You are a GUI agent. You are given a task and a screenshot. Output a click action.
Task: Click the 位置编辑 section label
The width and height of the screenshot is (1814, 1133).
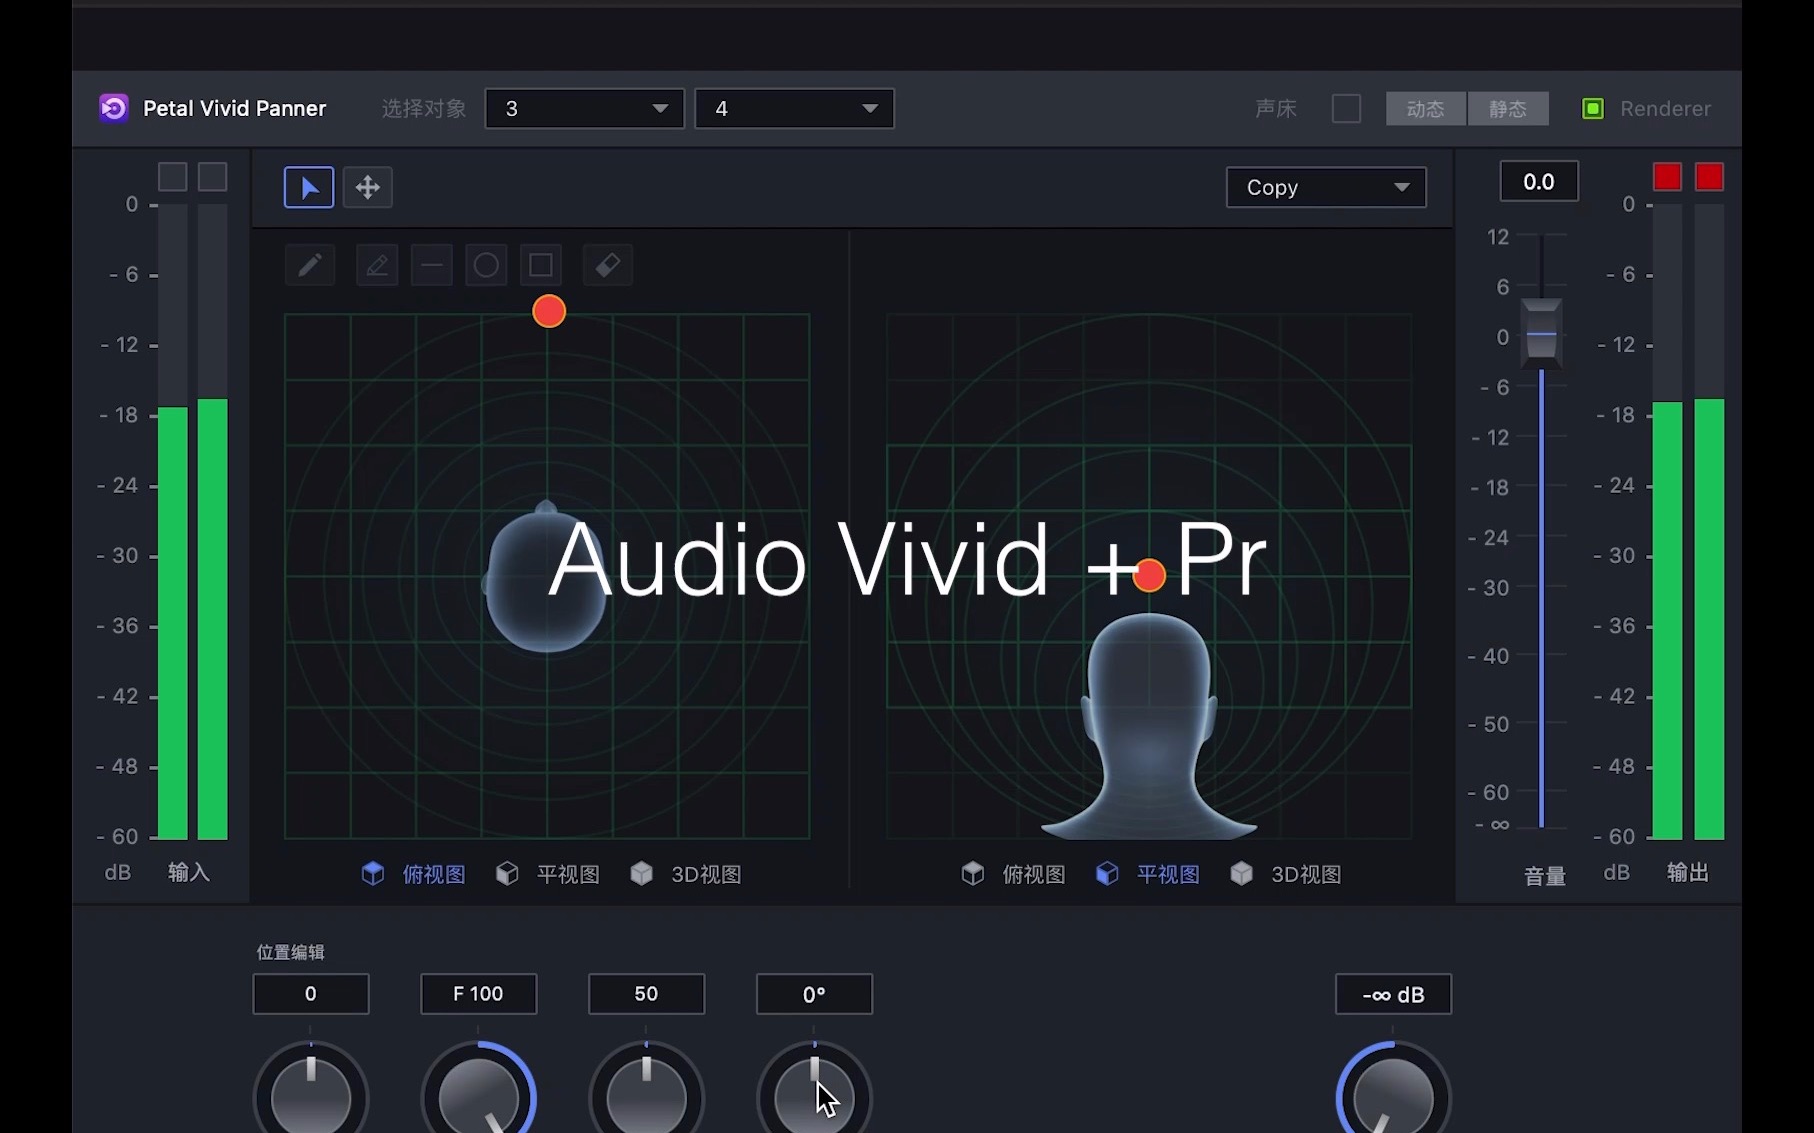click(x=291, y=952)
